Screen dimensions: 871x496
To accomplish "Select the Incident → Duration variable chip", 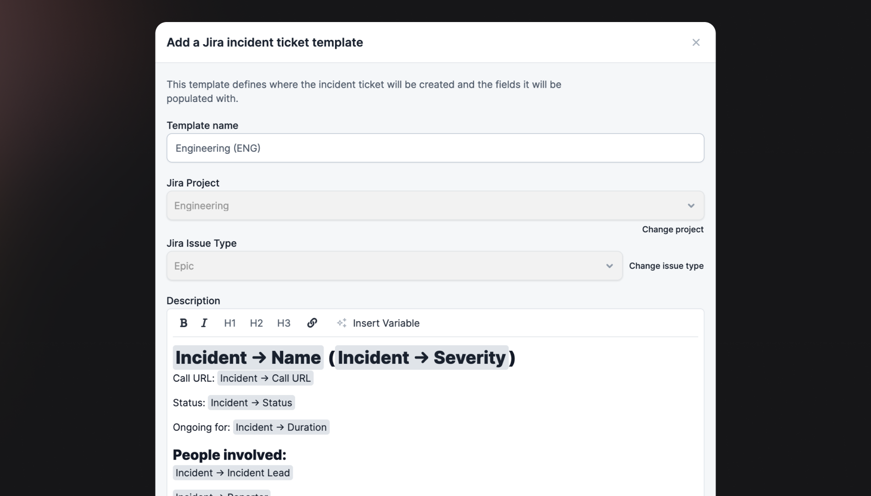I will [x=281, y=427].
